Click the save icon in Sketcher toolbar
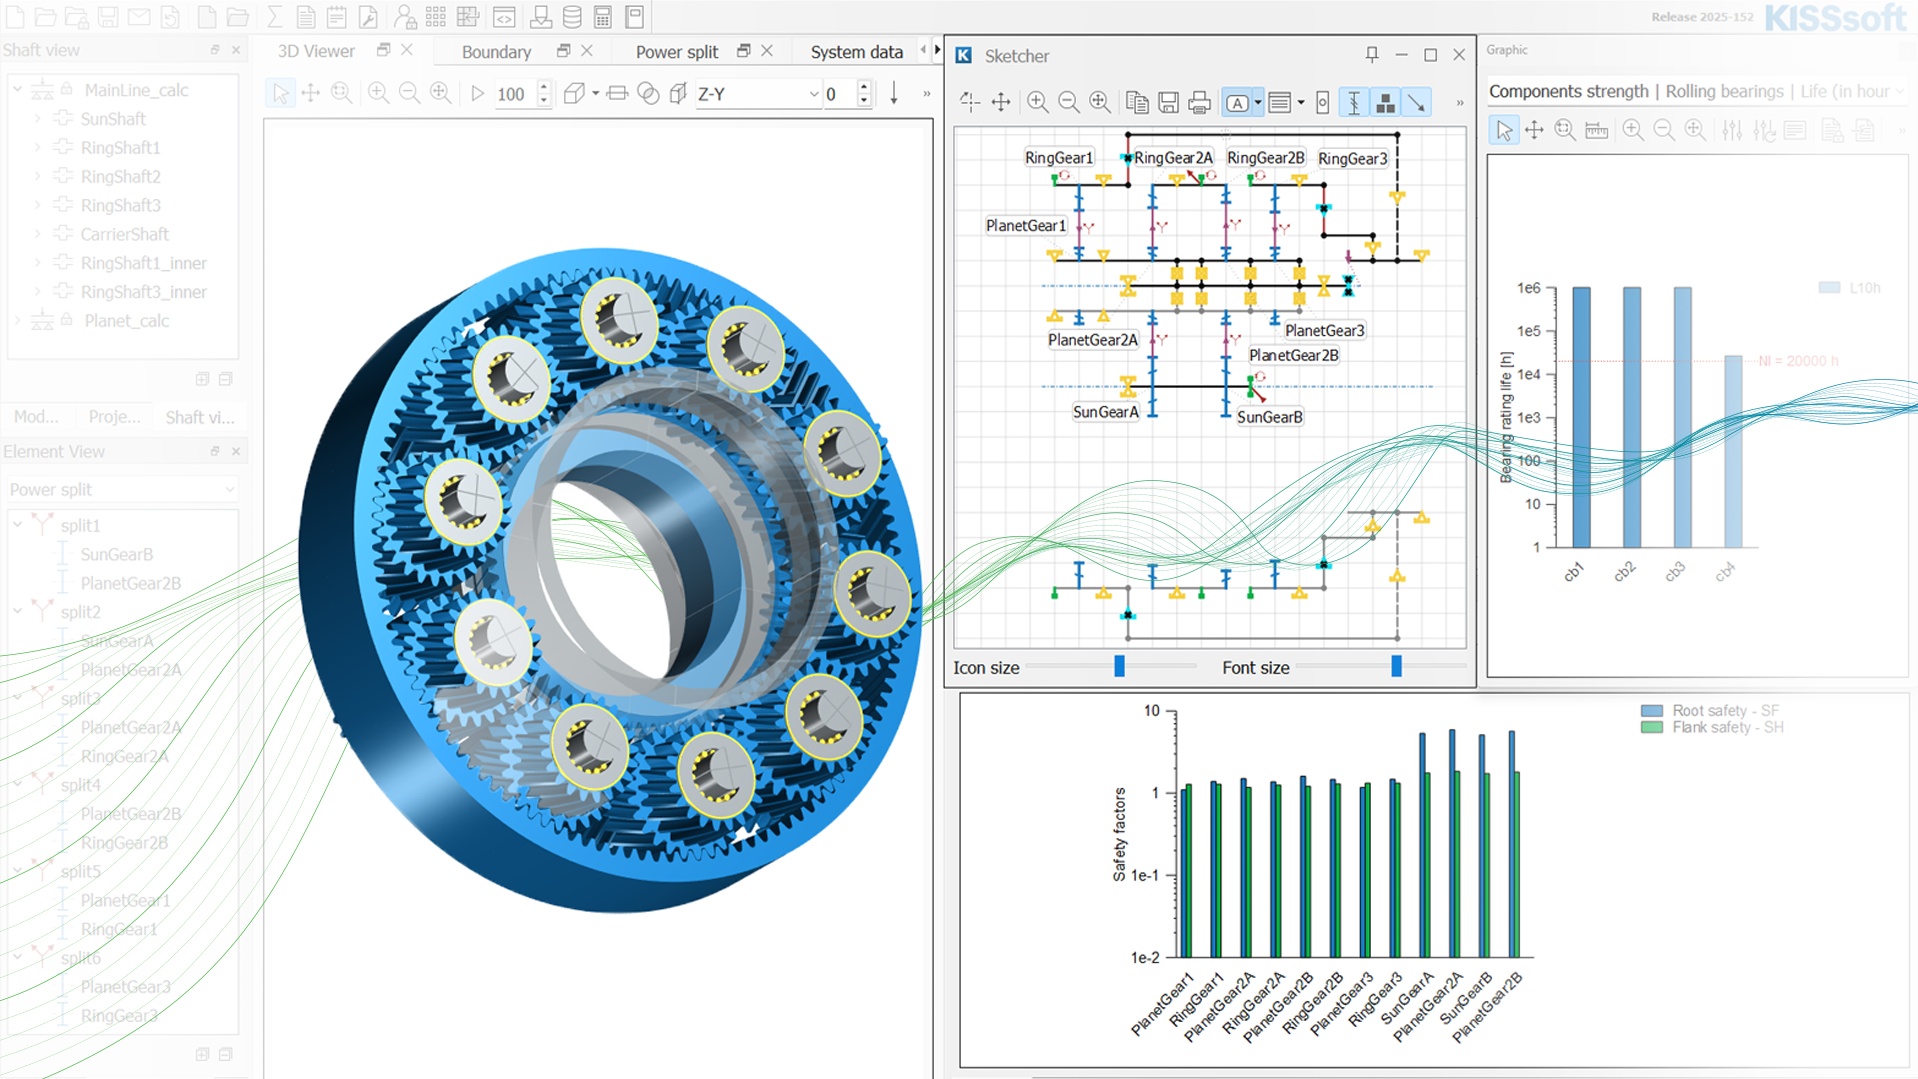The width and height of the screenshot is (1918, 1079). [x=1168, y=102]
